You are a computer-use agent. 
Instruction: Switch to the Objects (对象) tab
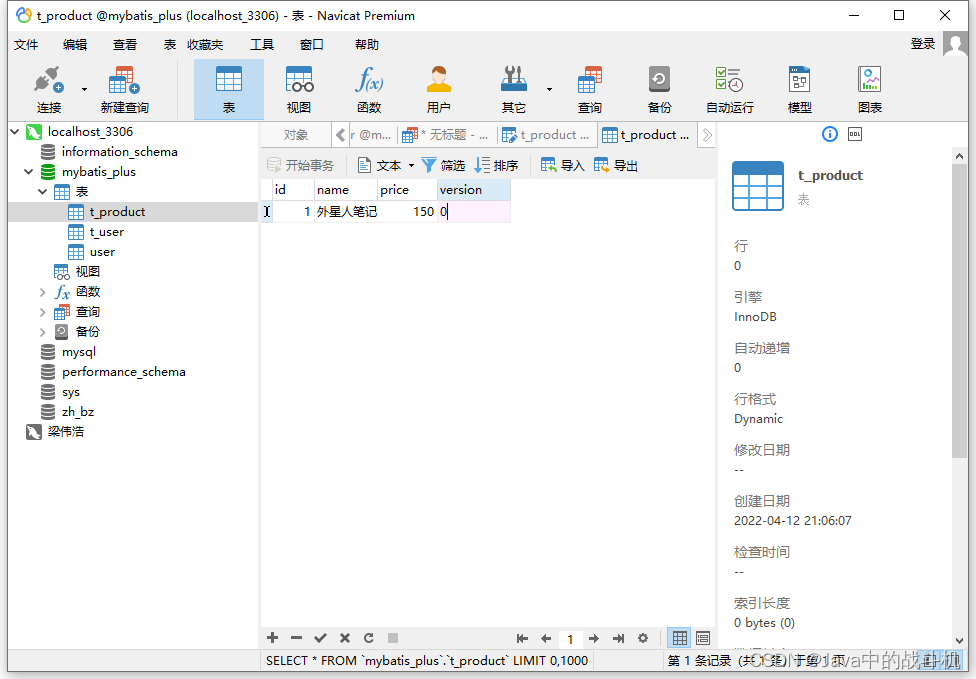296,135
